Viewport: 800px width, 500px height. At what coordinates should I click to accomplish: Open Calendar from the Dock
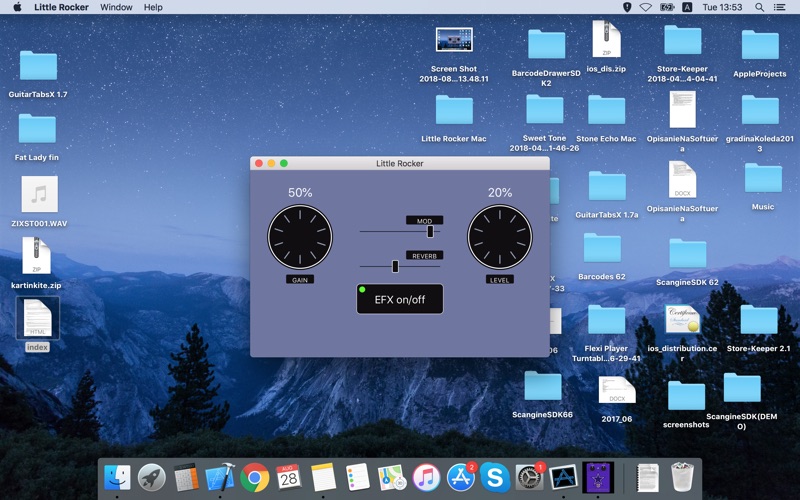(x=288, y=478)
